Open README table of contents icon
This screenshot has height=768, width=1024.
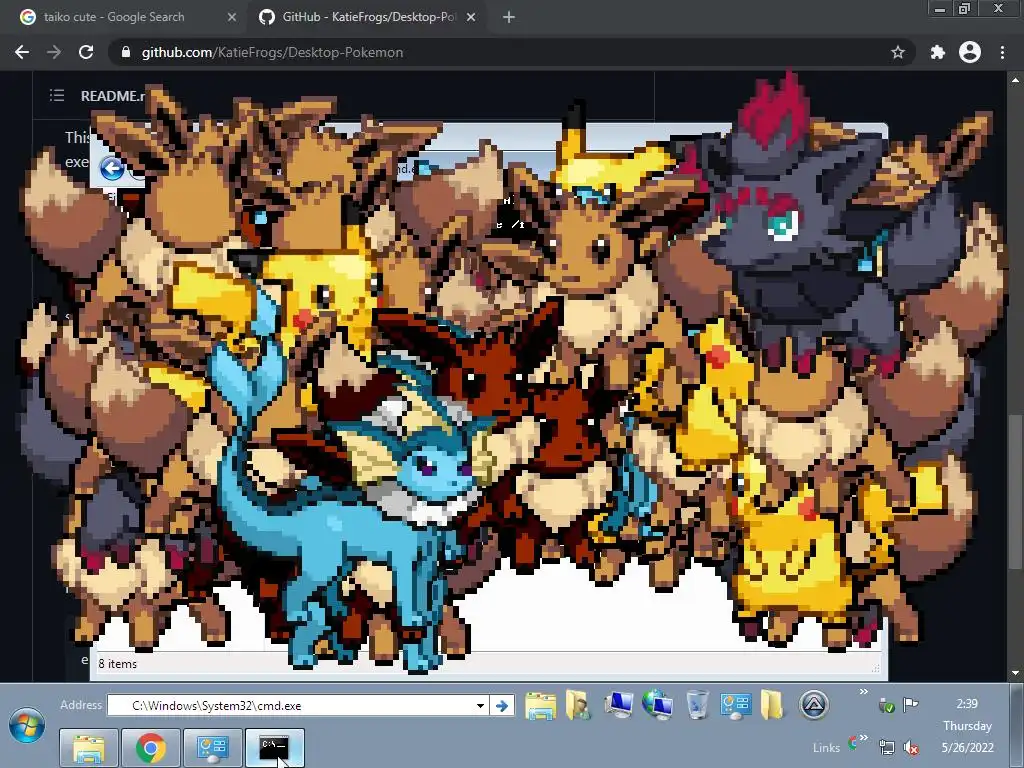pos(57,95)
